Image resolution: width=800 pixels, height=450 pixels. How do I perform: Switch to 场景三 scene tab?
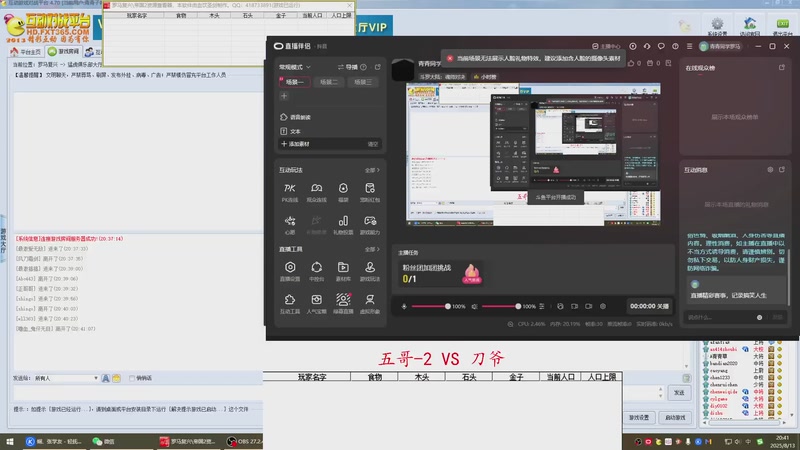tap(363, 82)
